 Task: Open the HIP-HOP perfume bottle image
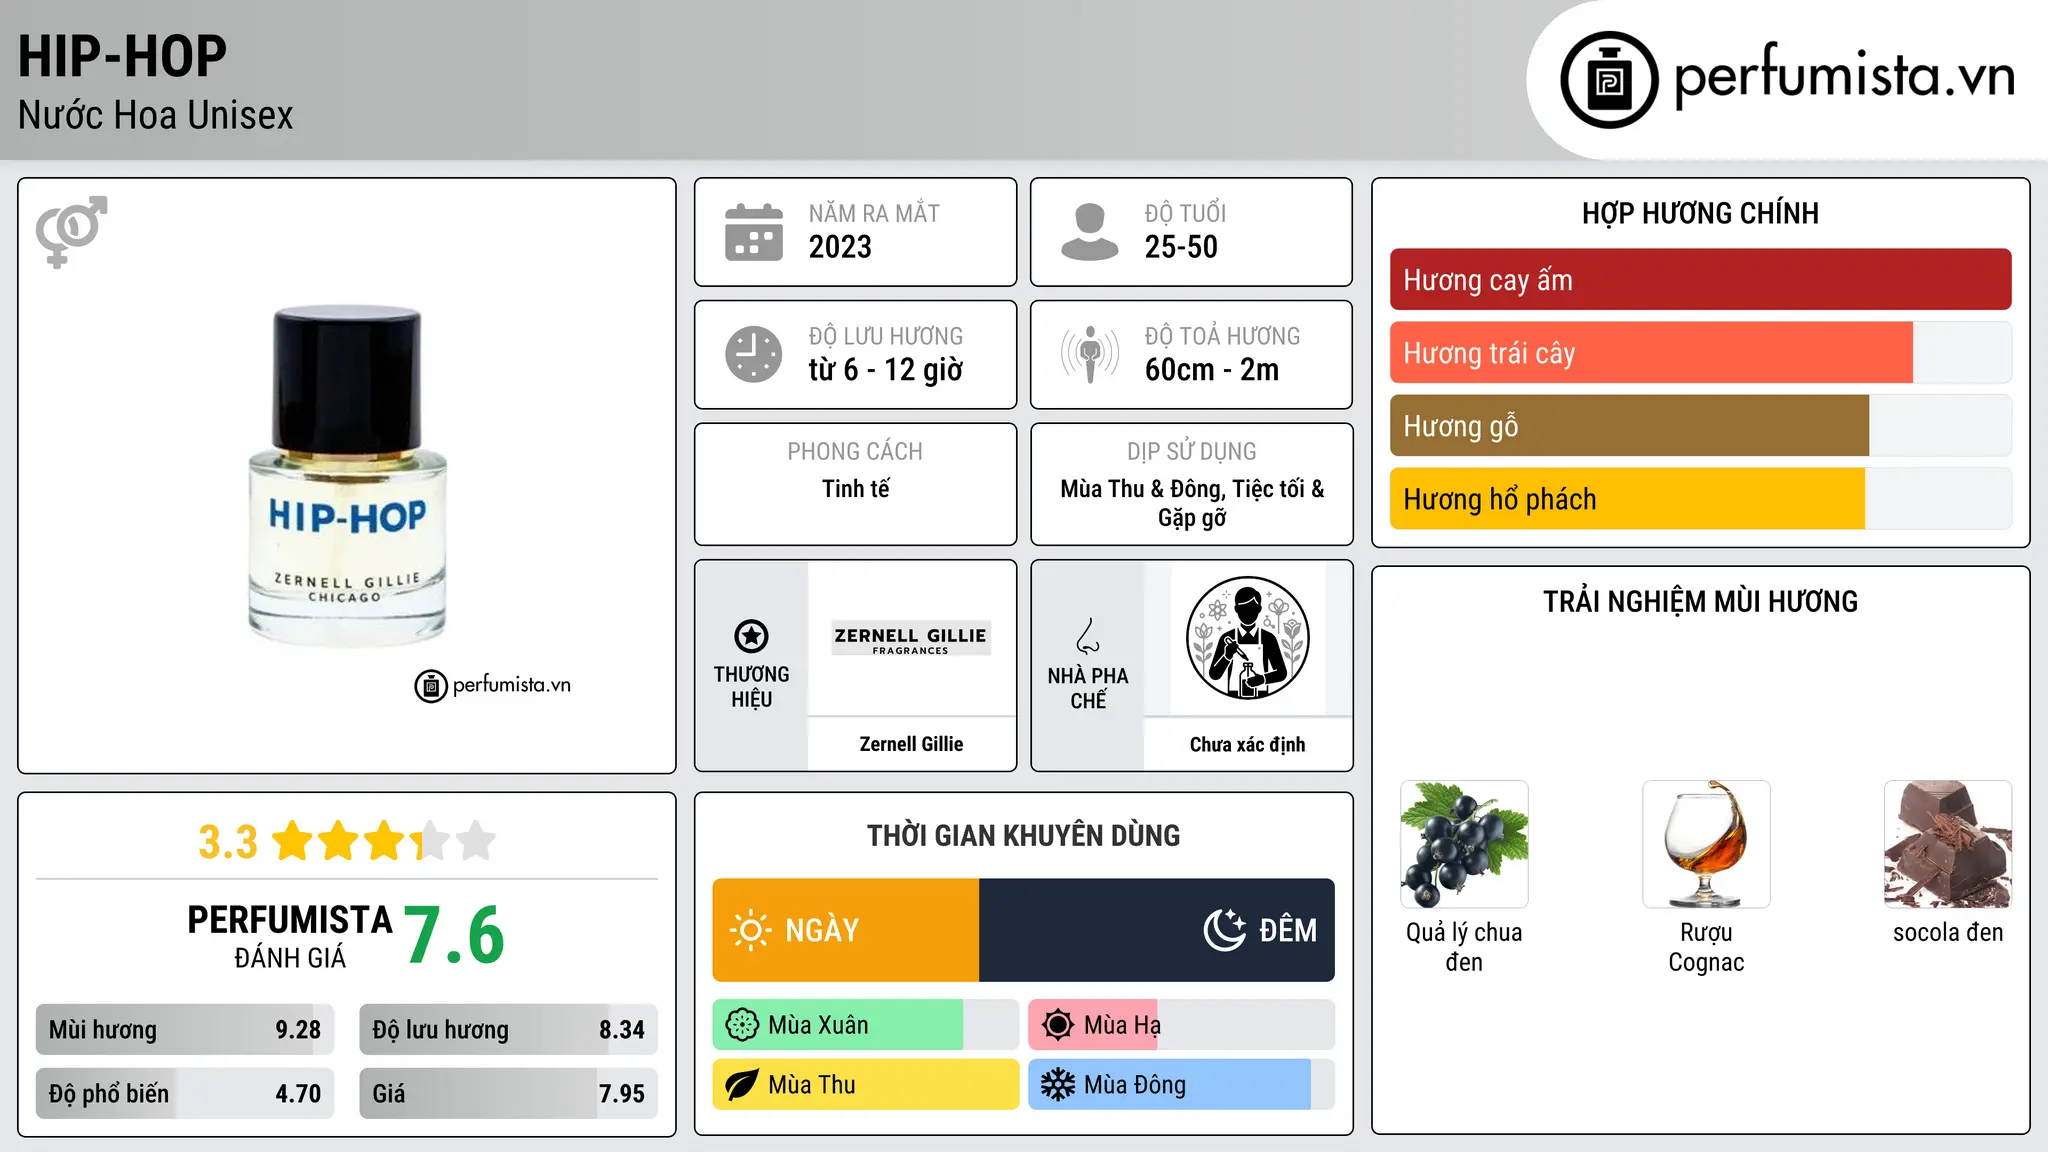click(x=347, y=476)
